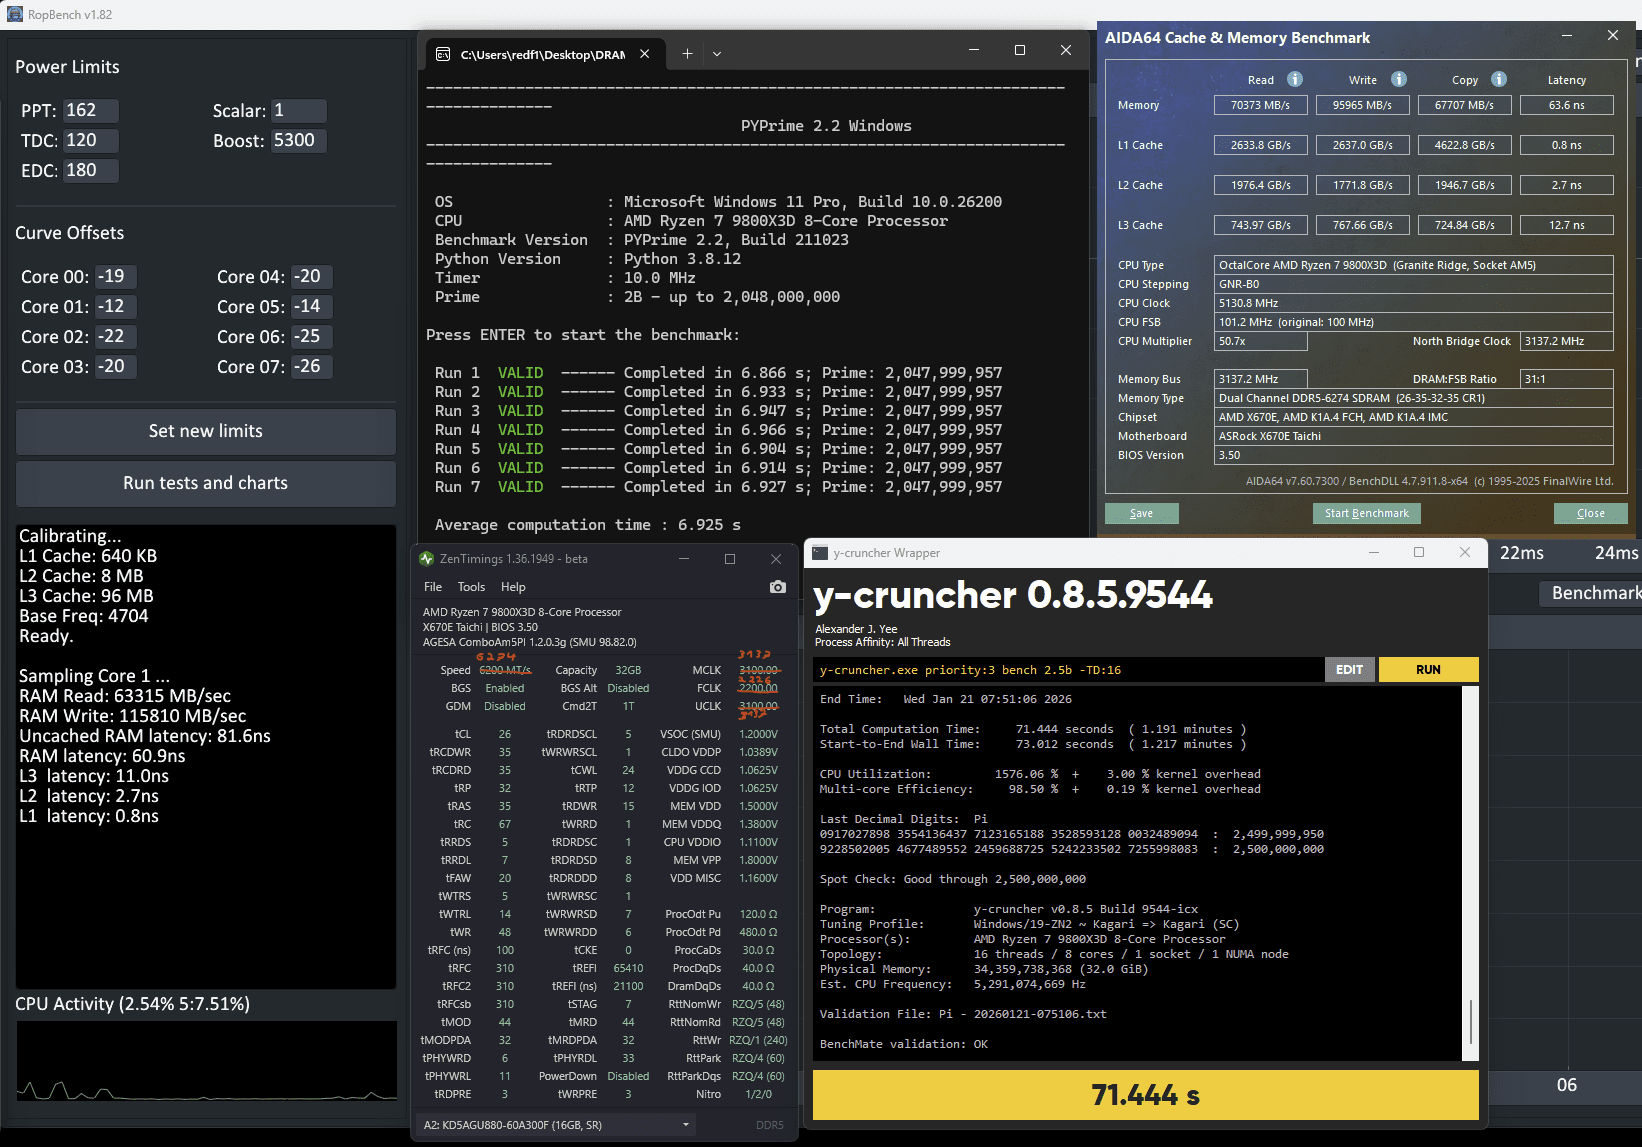Focus the Boost input field
Image resolution: width=1642 pixels, height=1147 pixels.
click(x=299, y=141)
